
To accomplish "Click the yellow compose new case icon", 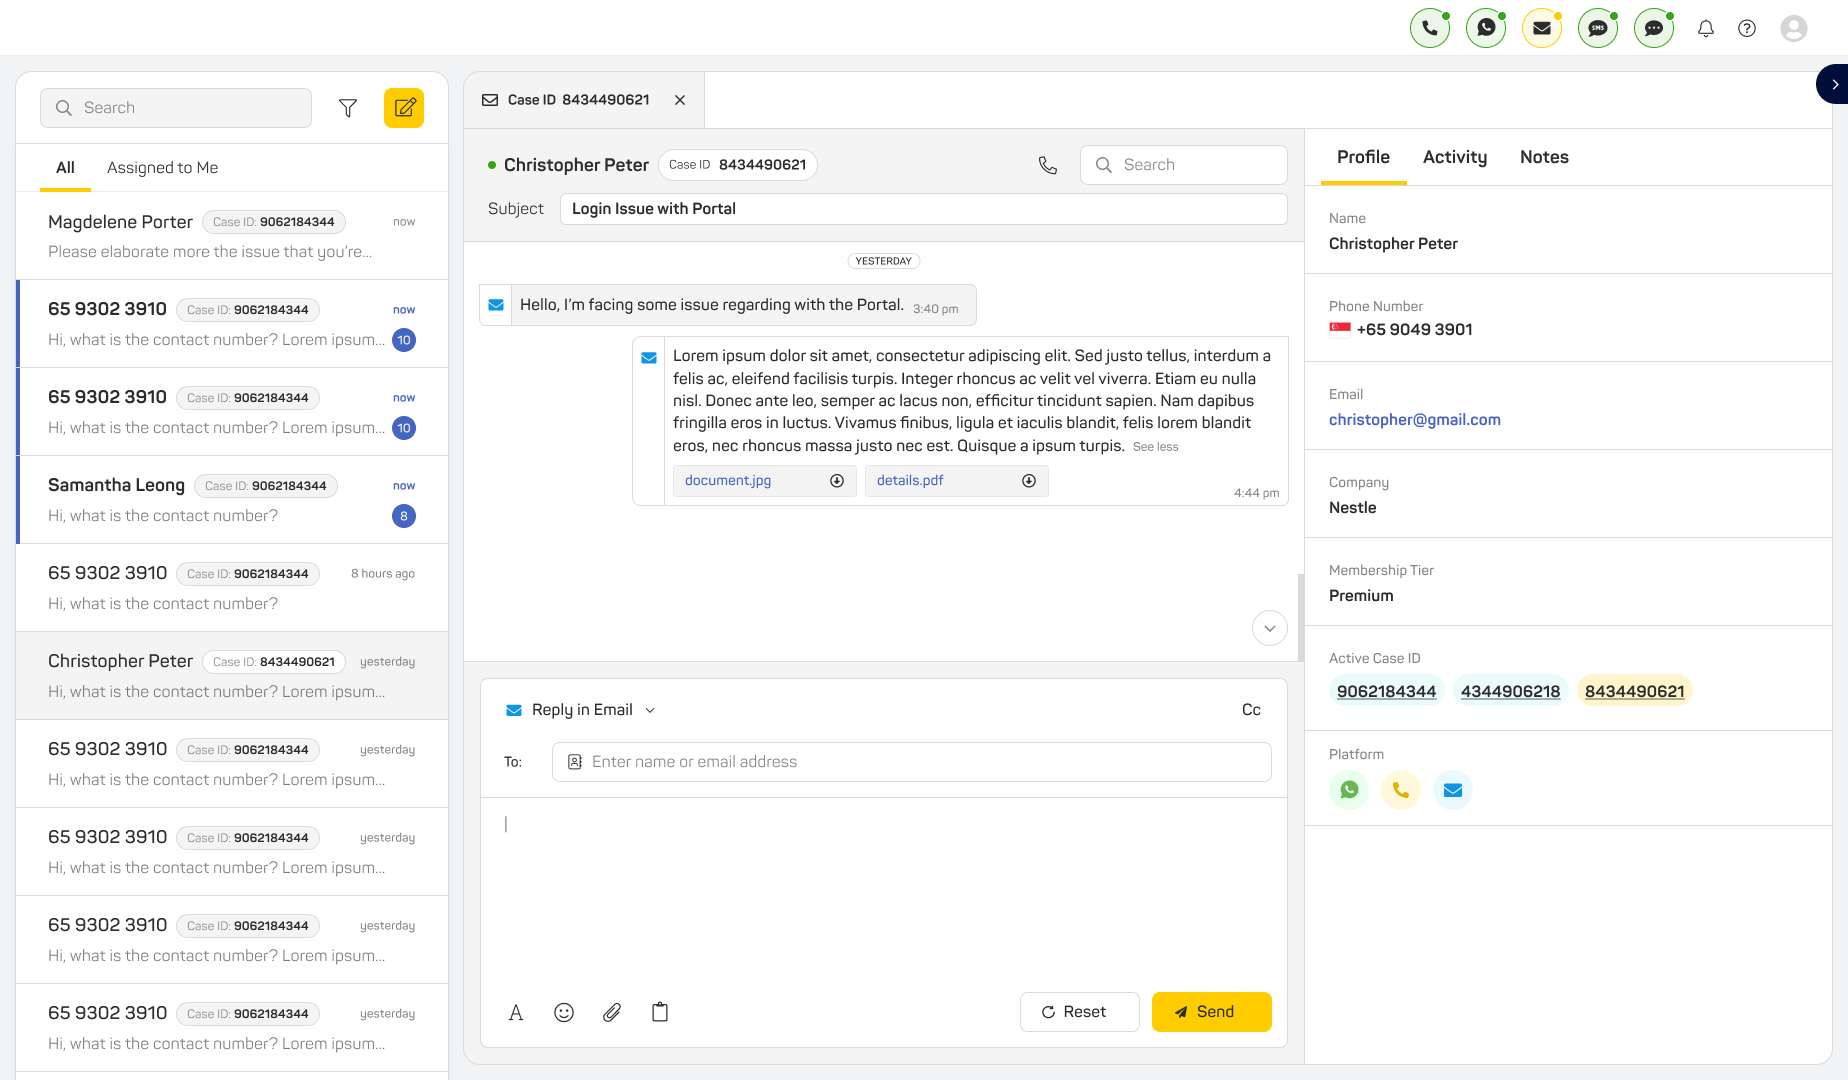I will (404, 108).
